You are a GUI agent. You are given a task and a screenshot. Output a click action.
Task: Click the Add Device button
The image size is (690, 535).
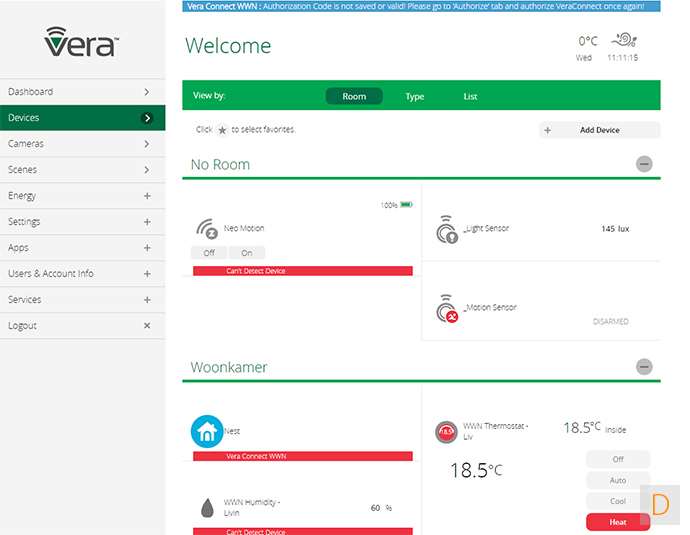point(599,130)
